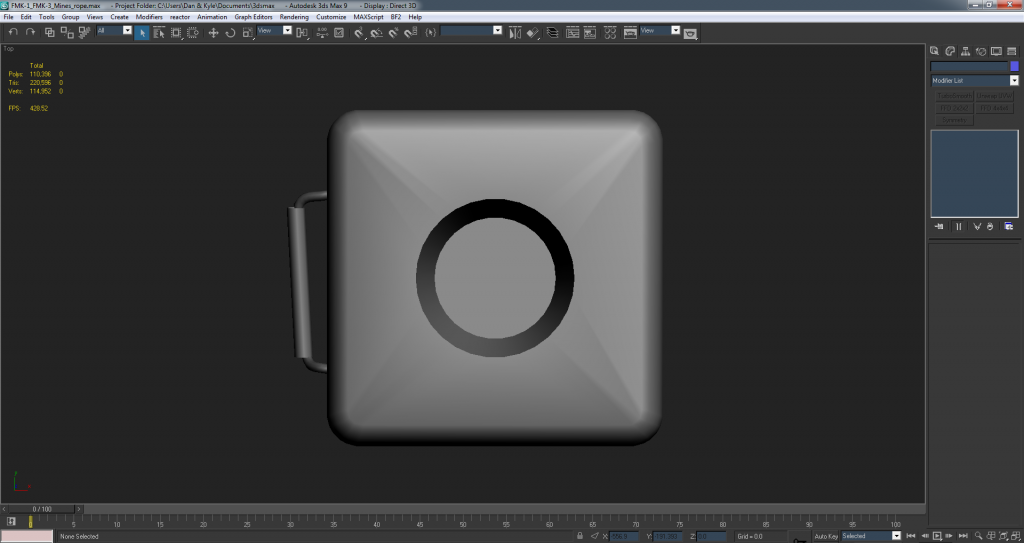Viewport: 1024px width, 543px height.
Task: Open the Display command panel tab
Action: pos(998,50)
